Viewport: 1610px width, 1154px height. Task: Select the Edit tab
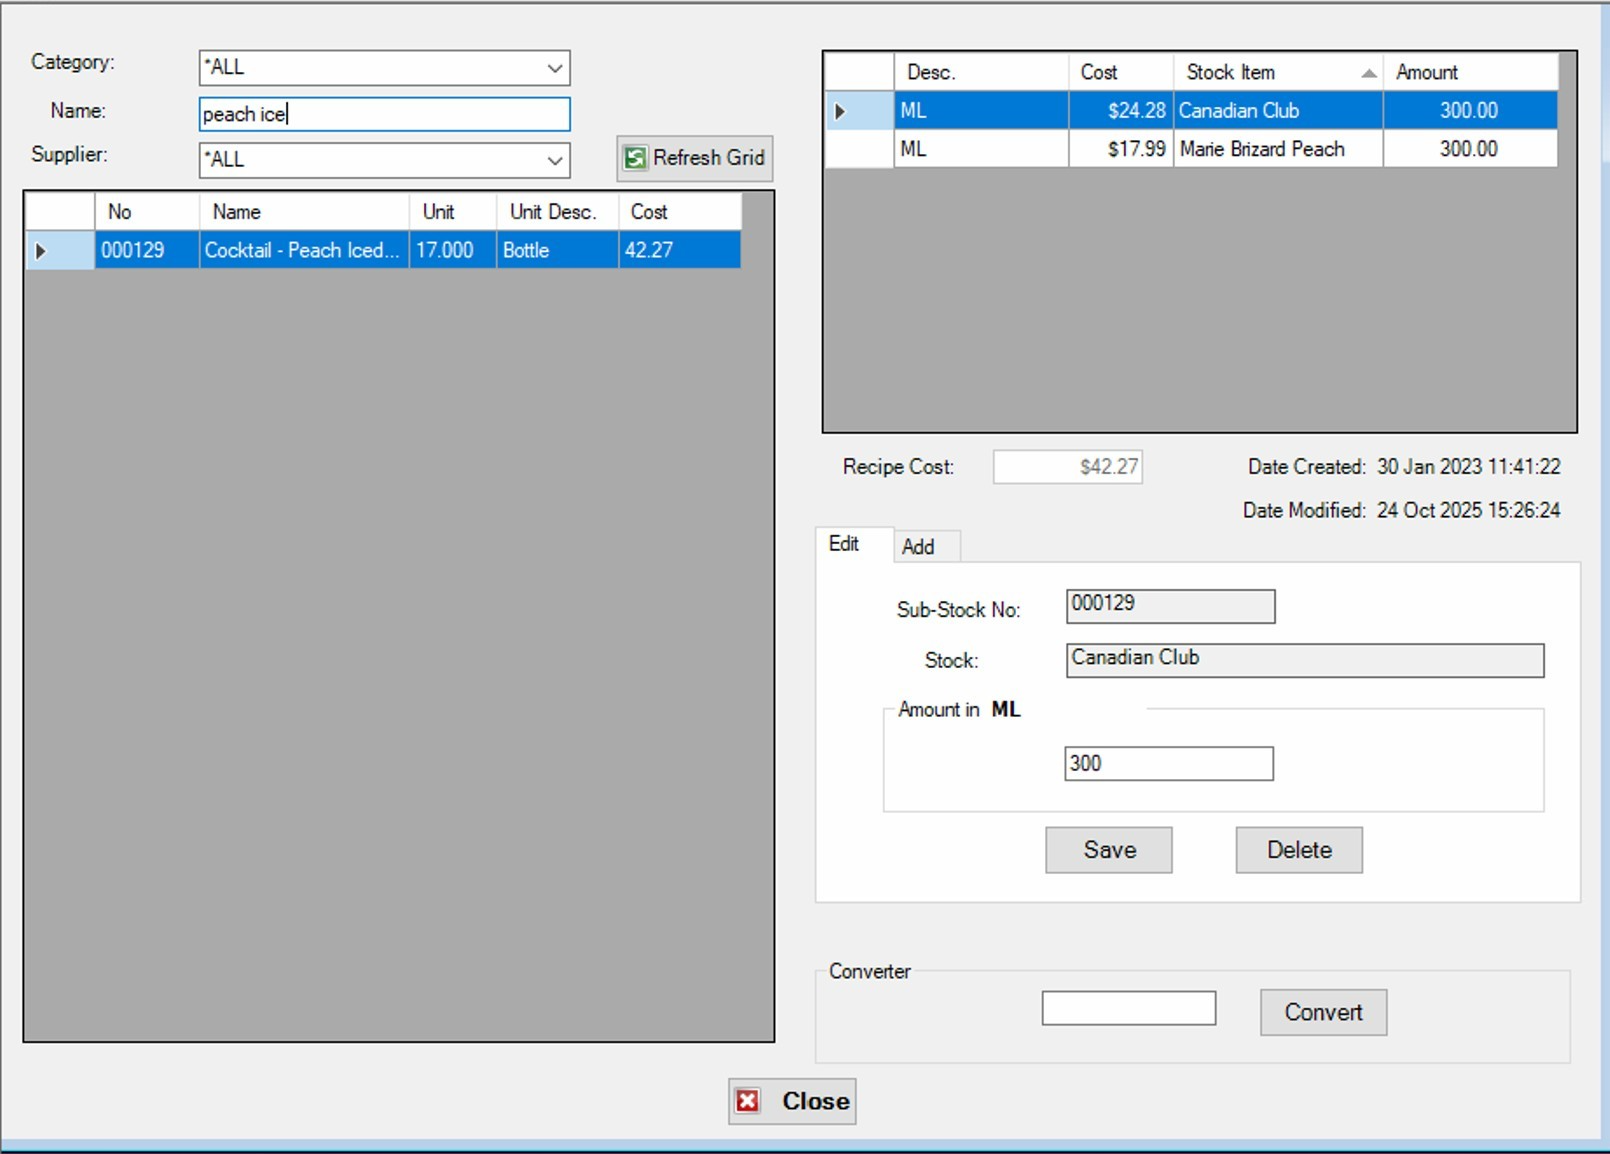[844, 544]
